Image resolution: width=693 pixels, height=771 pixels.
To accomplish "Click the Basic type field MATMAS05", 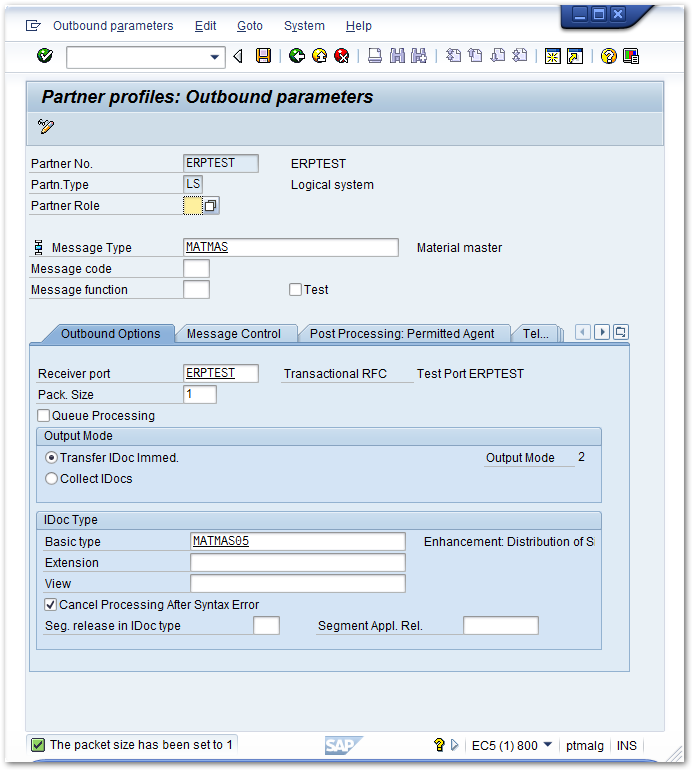I will point(298,541).
